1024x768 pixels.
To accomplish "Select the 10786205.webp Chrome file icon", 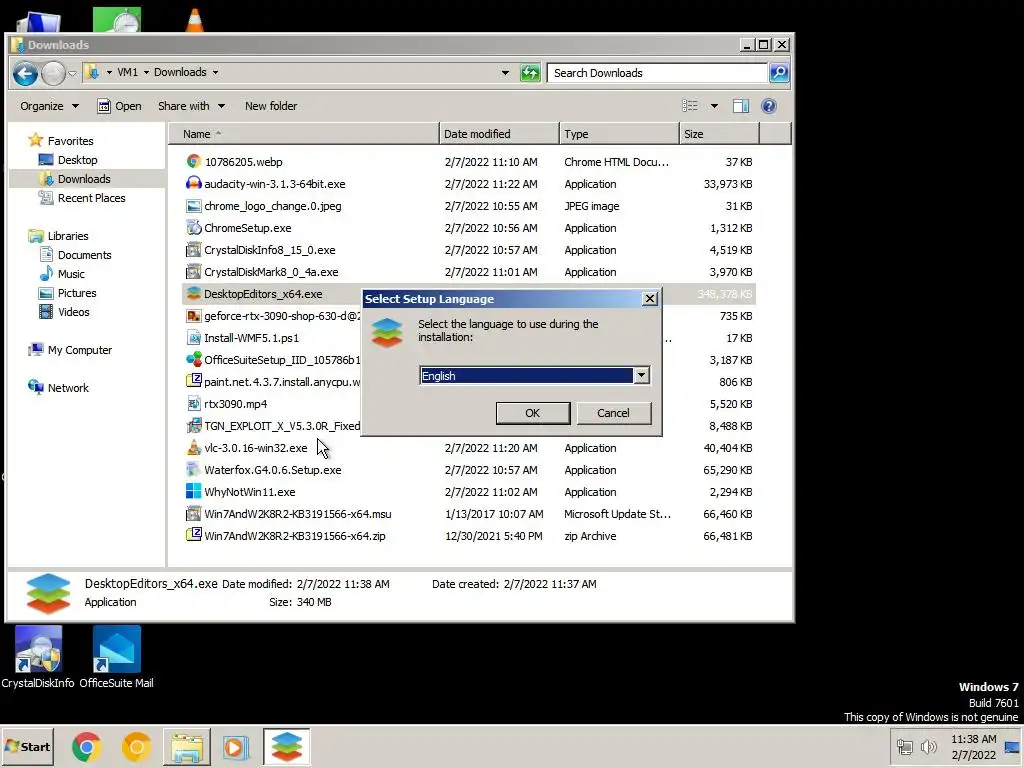I will pyautogui.click(x=193, y=161).
